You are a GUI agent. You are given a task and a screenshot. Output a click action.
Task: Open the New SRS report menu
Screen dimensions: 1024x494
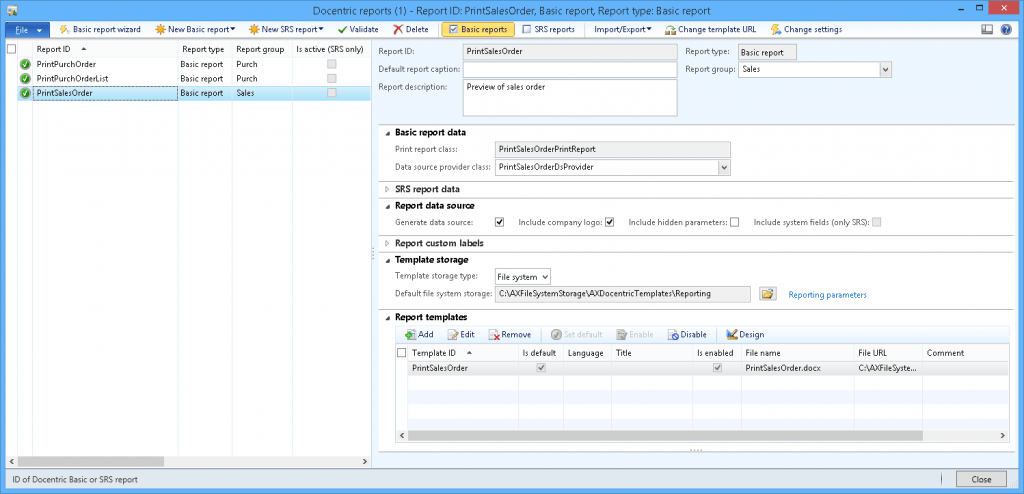(x=286, y=29)
